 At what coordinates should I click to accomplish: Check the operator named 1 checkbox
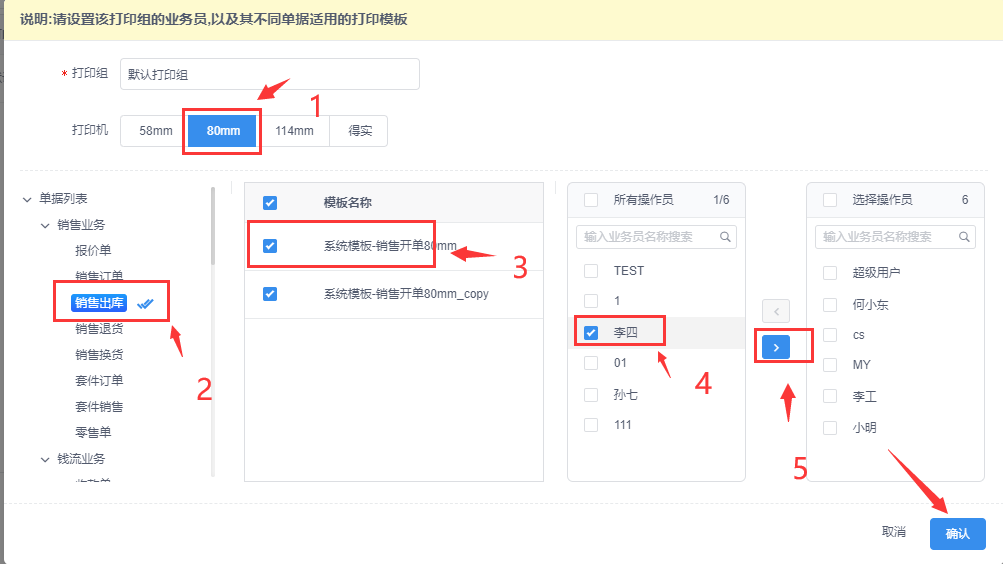point(591,301)
